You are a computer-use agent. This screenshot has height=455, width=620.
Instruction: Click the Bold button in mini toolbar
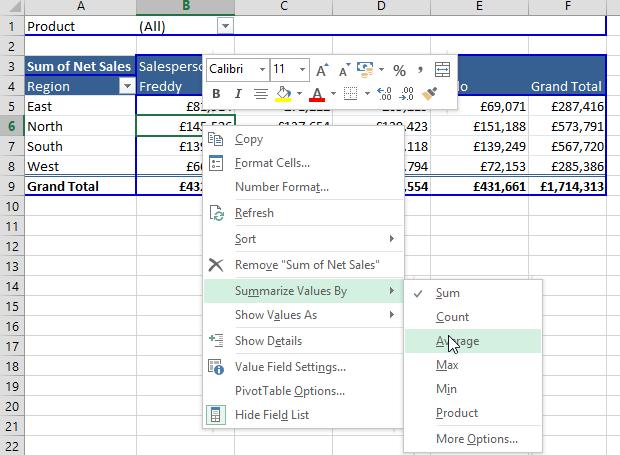215,94
